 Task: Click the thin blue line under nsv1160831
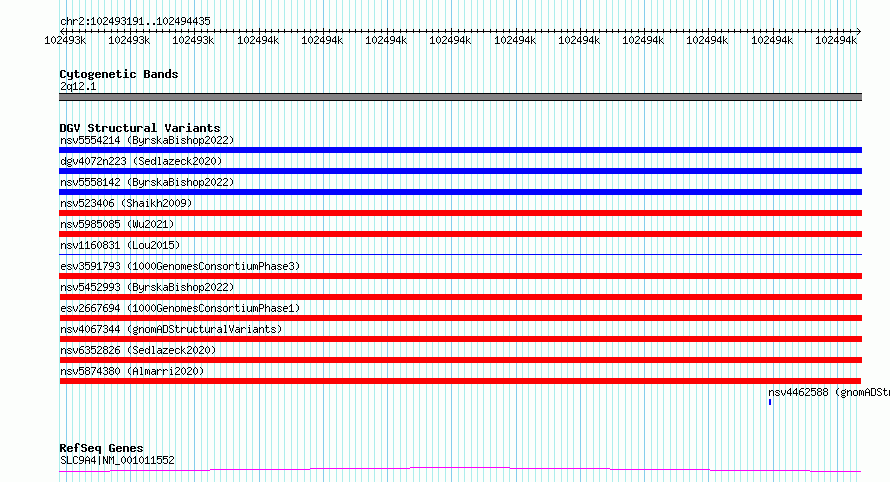[x=460, y=254]
